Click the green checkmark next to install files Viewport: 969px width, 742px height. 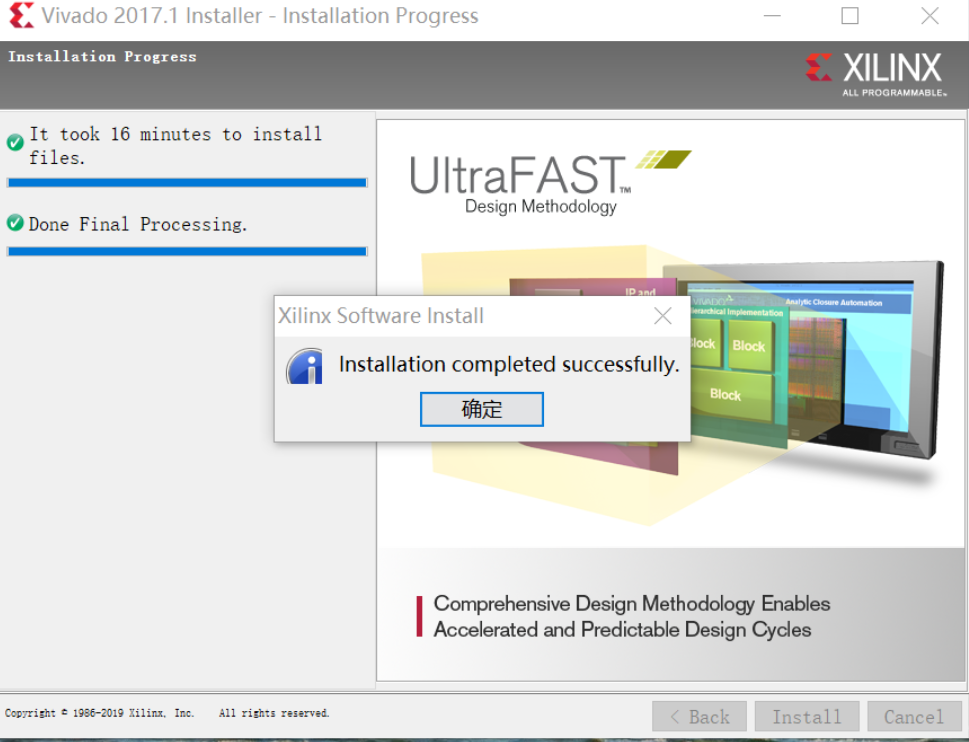click(x=15, y=143)
